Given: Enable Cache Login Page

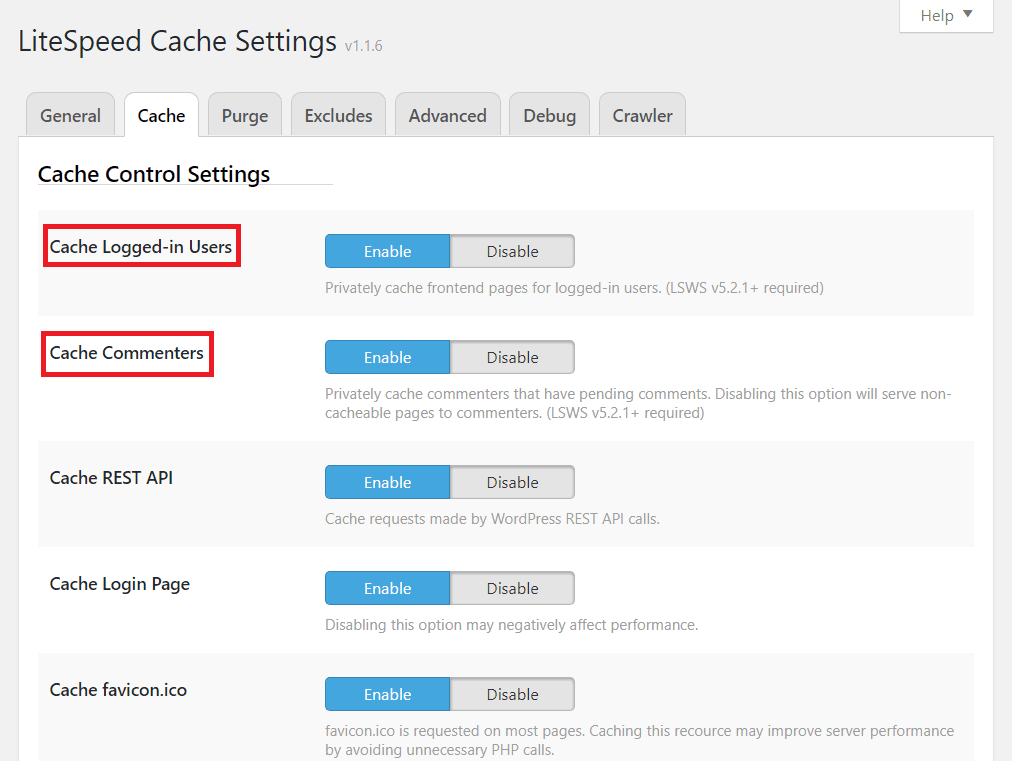Looking at the screenshot, I should (387, 588).
